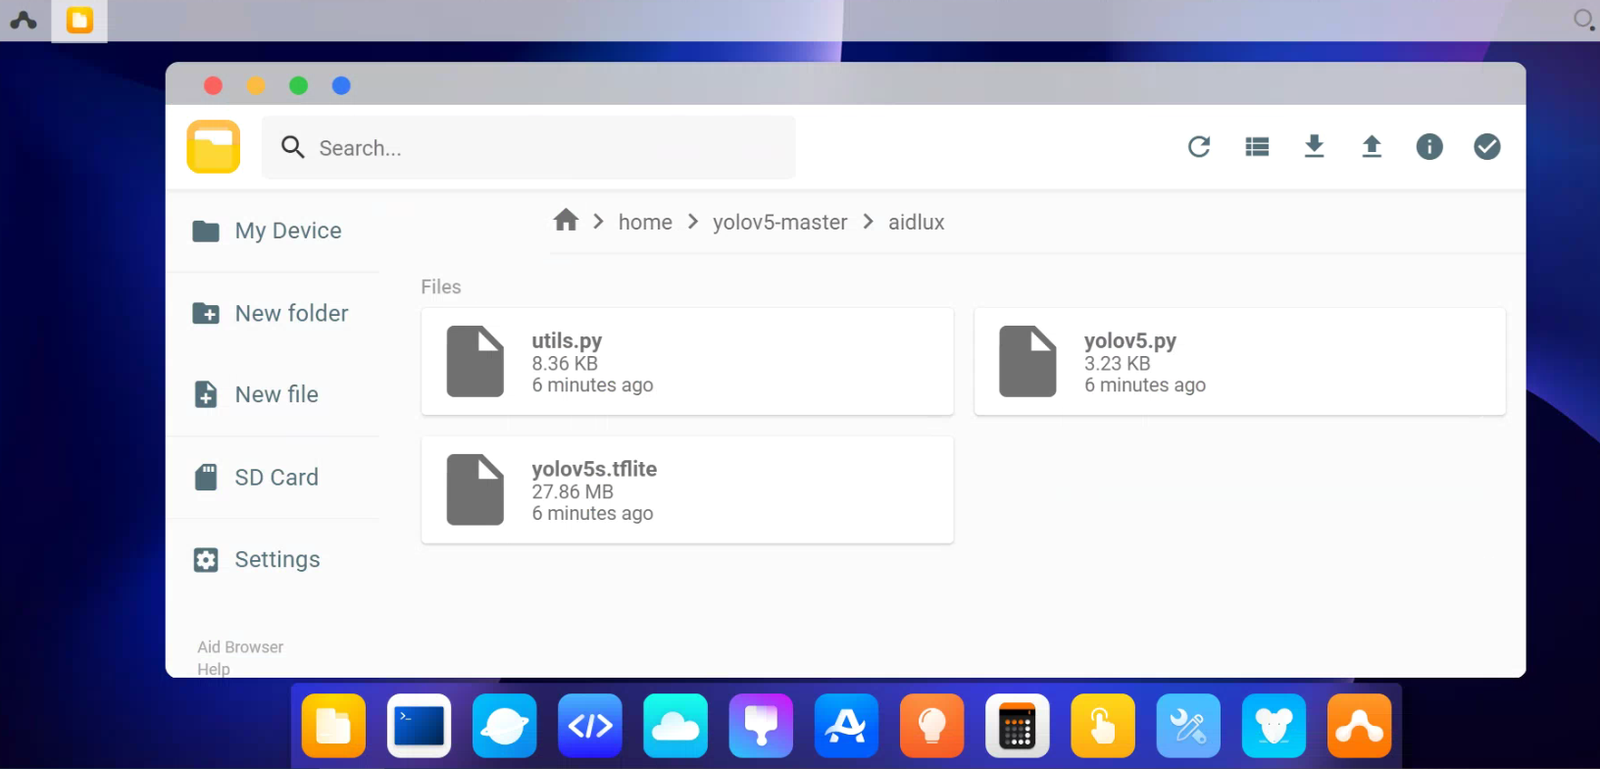Viewport: 1600px width, 769px height.
Task: Click the blue window control dot
Action: (x=341, y=86)
